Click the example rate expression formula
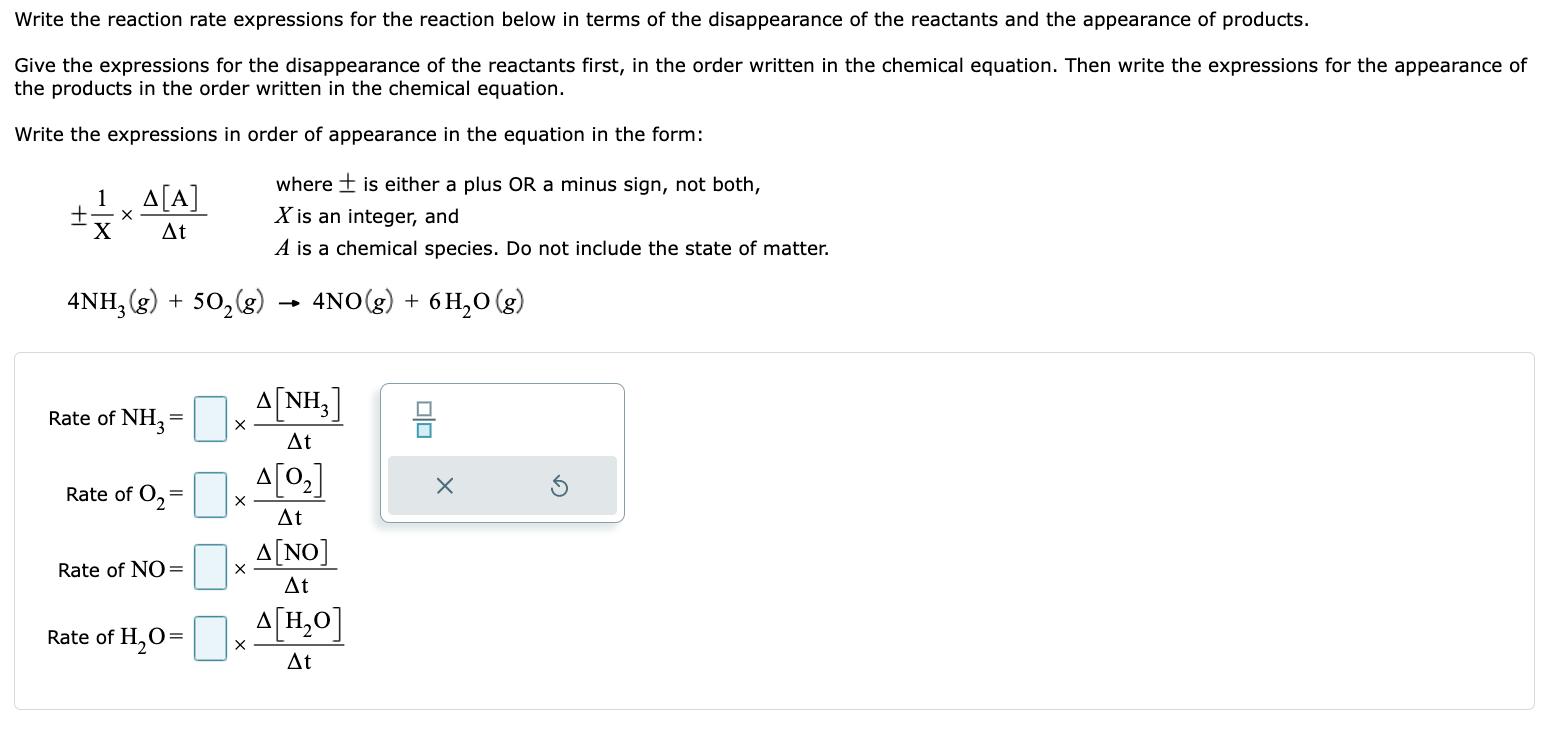The width and height of the screenshot is (1566, 732). [x=135, y=212]
